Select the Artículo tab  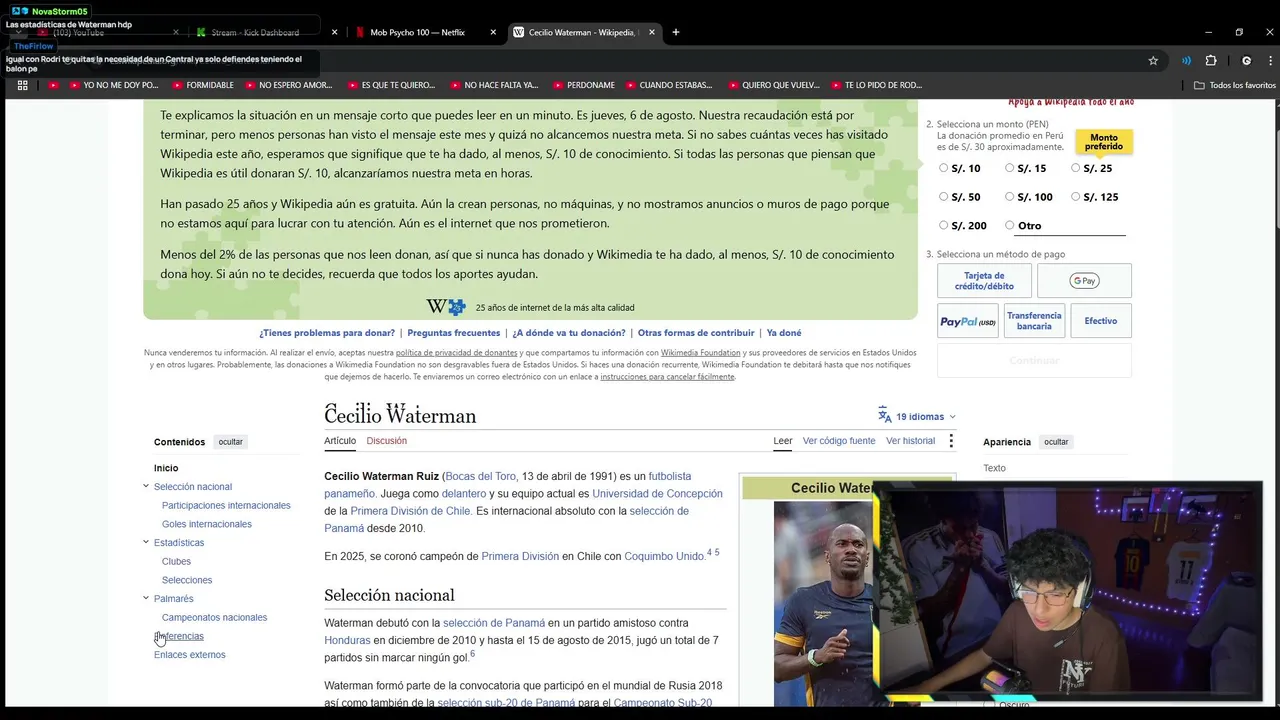340,441
